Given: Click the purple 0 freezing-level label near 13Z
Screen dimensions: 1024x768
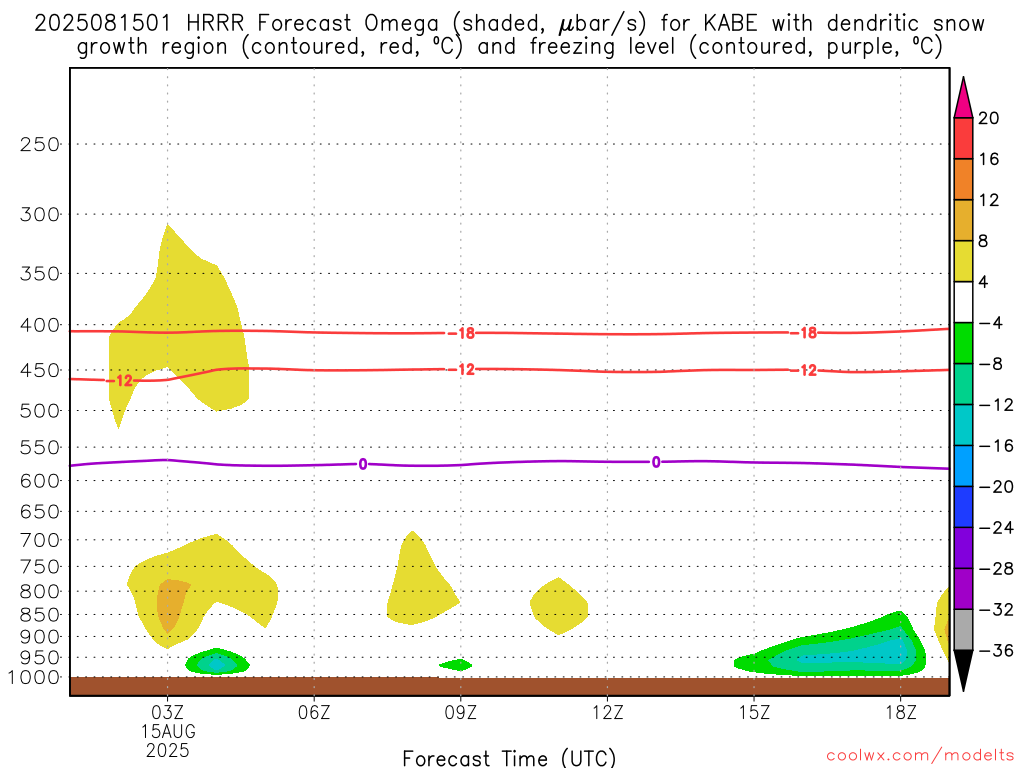Looking at the screenshot, I should [x=656, y=462].
